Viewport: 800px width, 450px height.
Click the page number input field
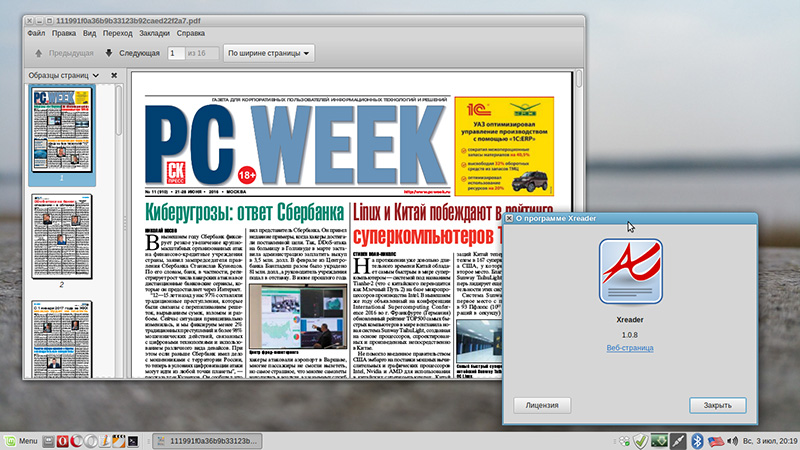176,53
